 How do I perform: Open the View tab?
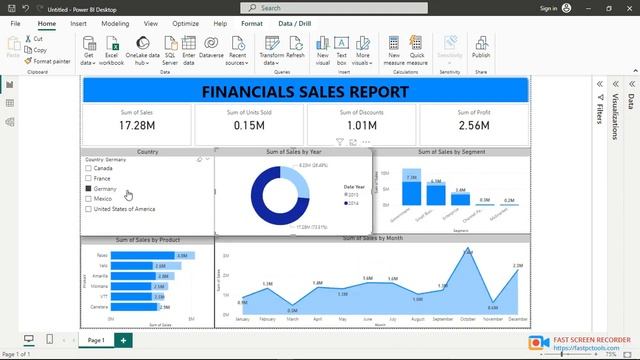coord(151,24)
